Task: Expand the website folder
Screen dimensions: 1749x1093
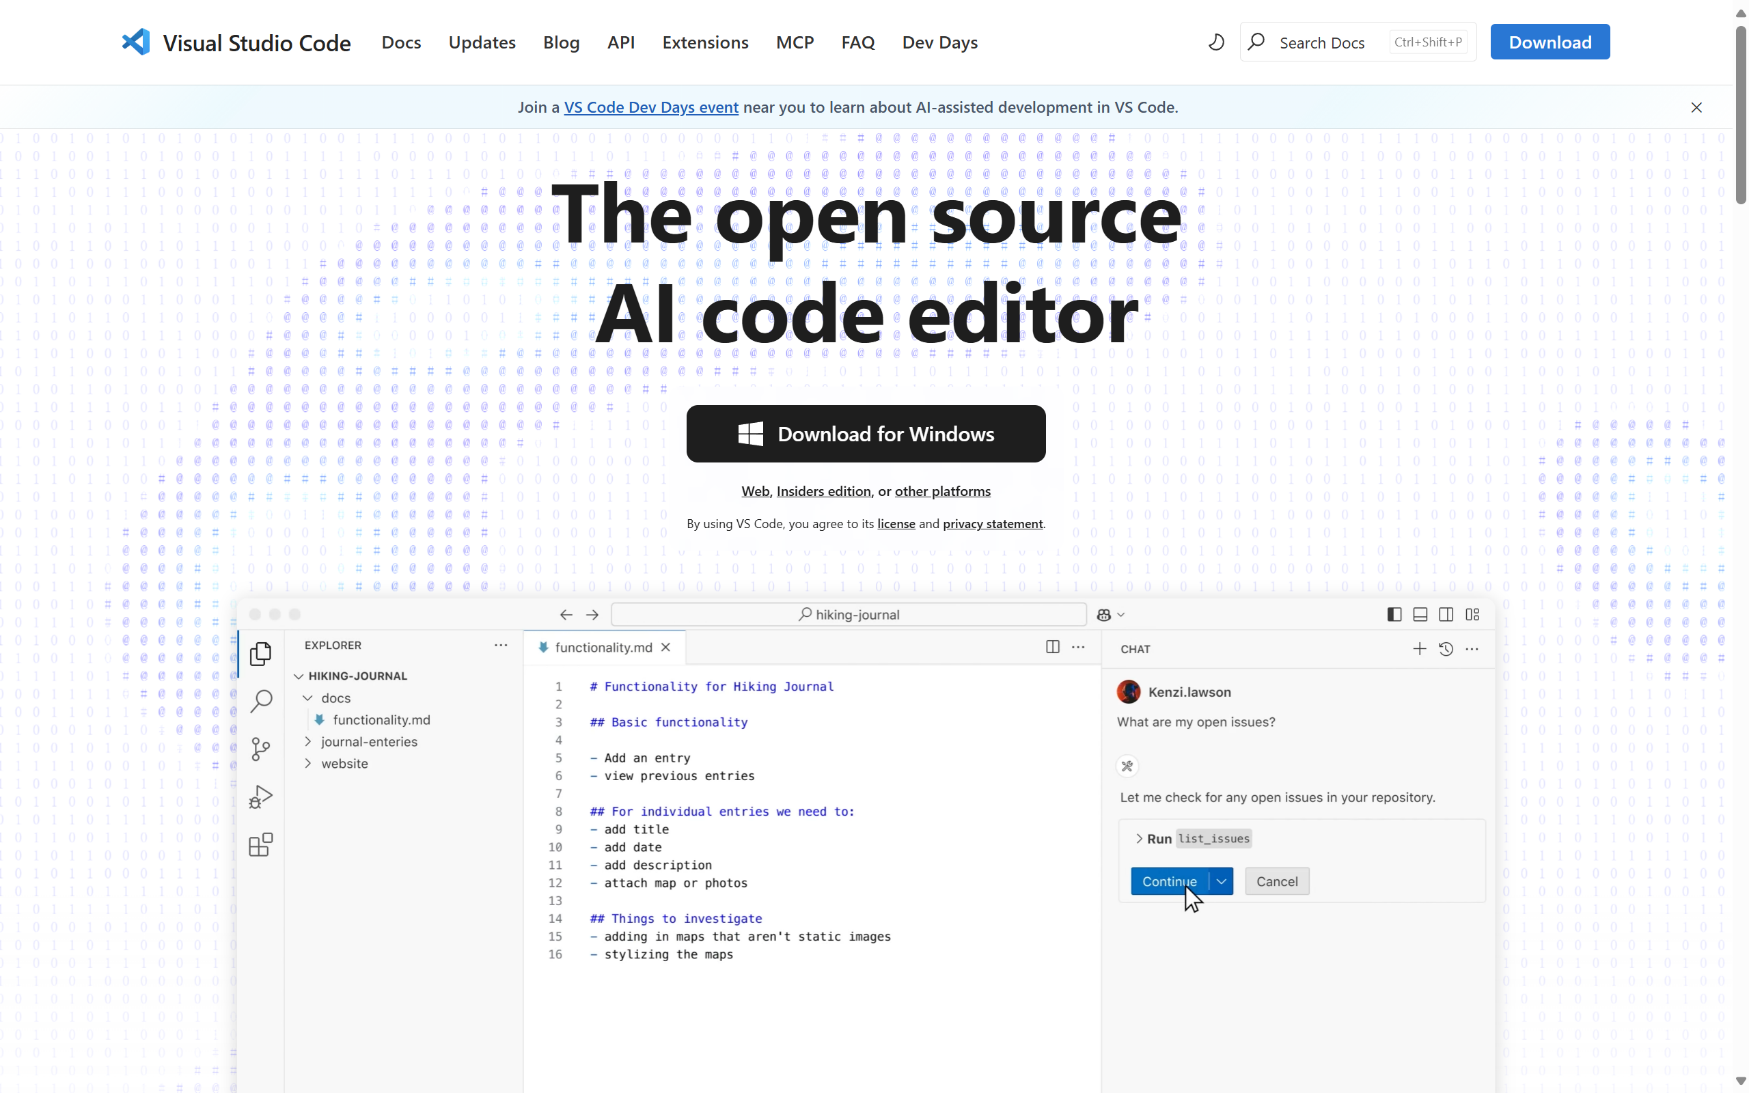Action: click(x=308, y=764)
